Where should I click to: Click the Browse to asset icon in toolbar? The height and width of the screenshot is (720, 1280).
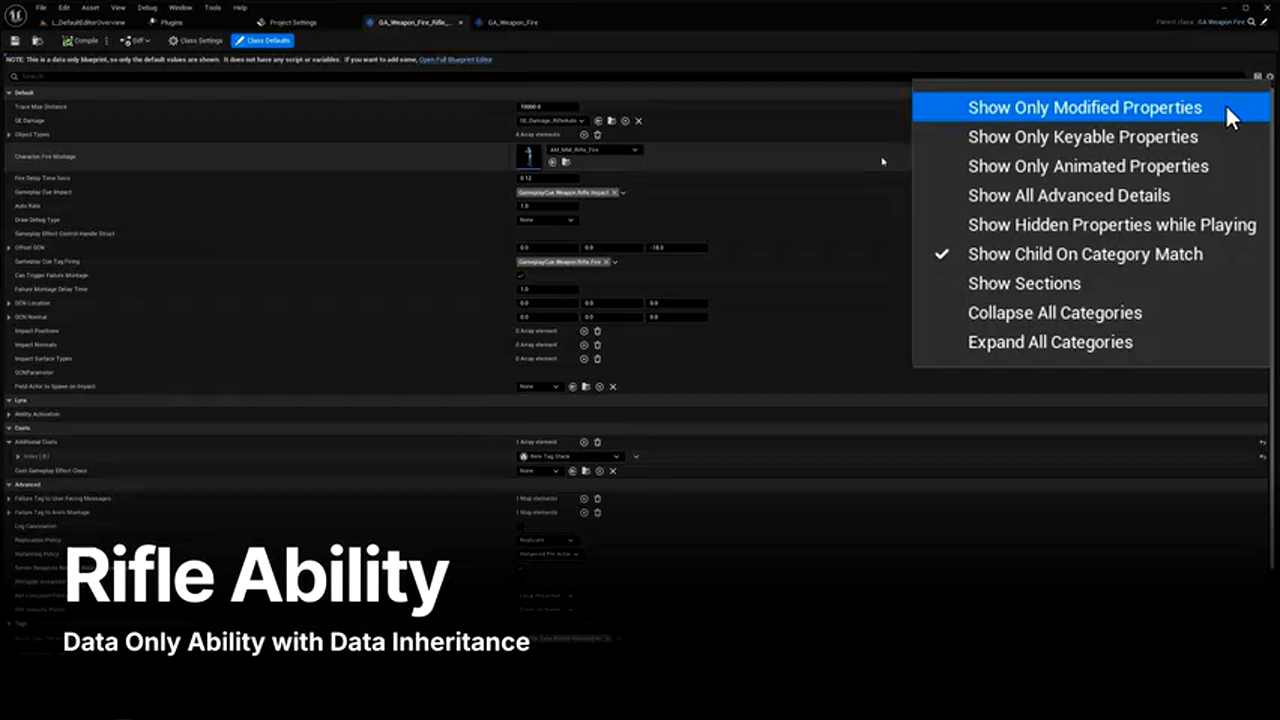click(x=37, y=41)
